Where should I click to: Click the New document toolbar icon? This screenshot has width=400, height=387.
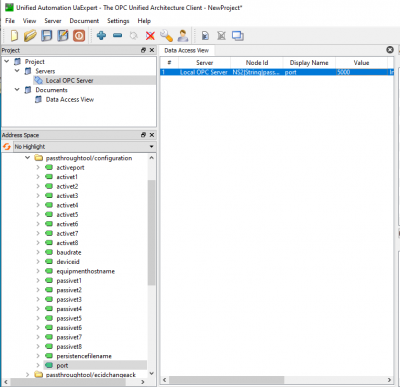pos(14,36)
